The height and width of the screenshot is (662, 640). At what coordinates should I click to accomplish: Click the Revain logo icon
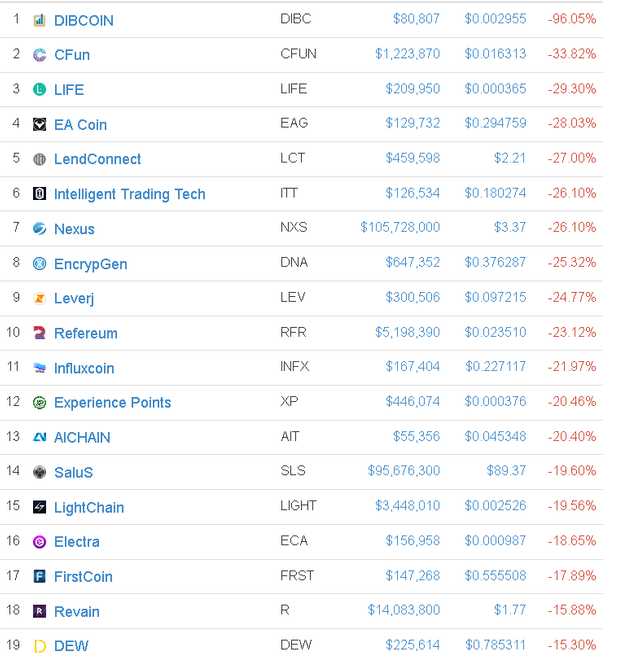point(39,611)
